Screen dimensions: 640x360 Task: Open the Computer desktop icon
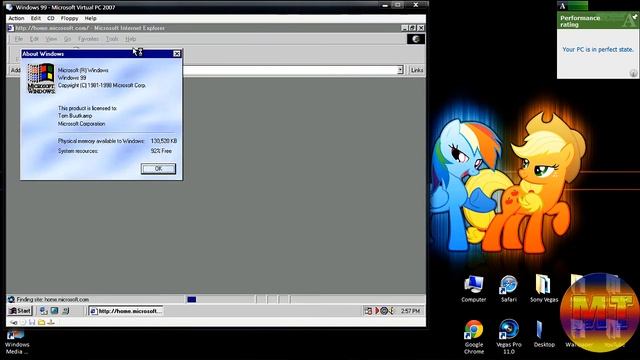473,289
